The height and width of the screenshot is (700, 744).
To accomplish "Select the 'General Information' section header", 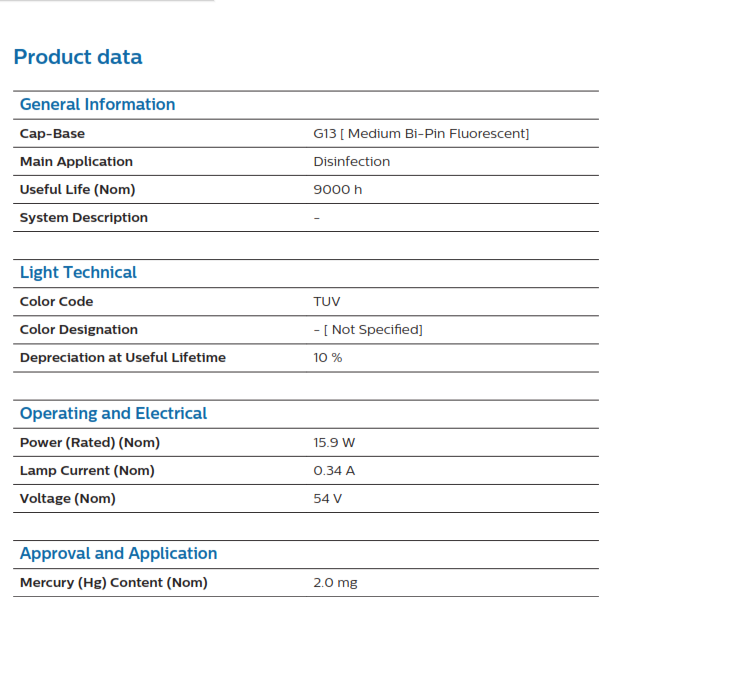I will (97, 104).
